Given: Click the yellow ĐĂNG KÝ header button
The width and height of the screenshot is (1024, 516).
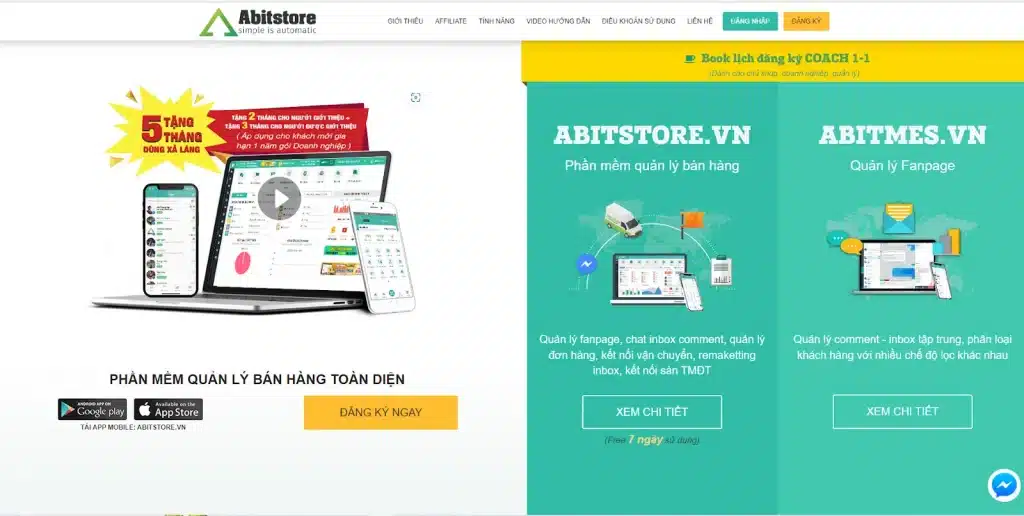Looking at the screenshot, I should coord(807,22).
